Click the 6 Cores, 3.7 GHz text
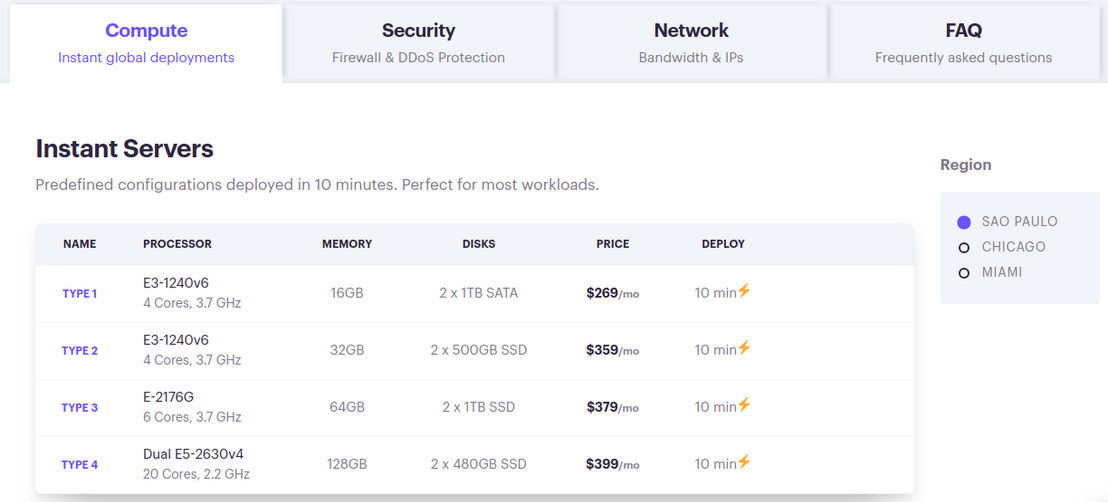This screenshot has height=502, width=1108. point(192,418)
